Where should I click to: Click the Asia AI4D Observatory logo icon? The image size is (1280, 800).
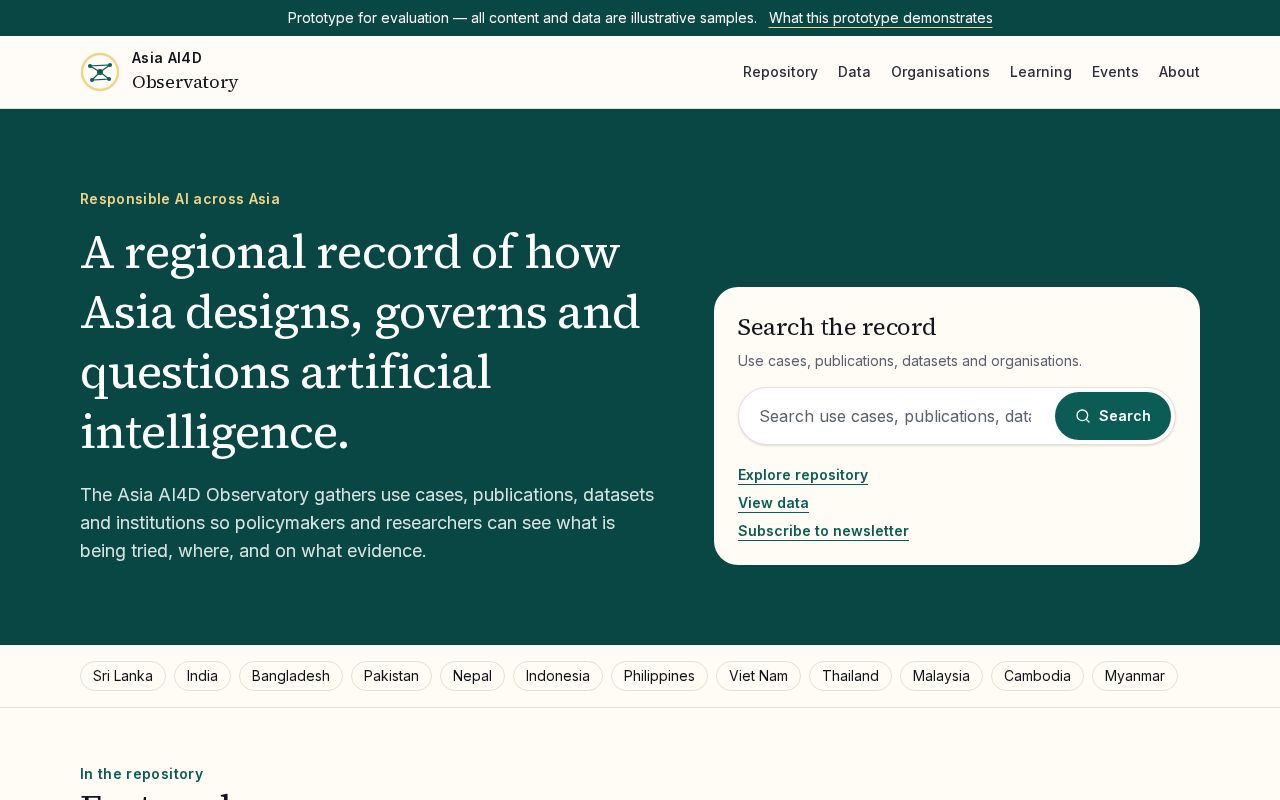coord(100,72)
